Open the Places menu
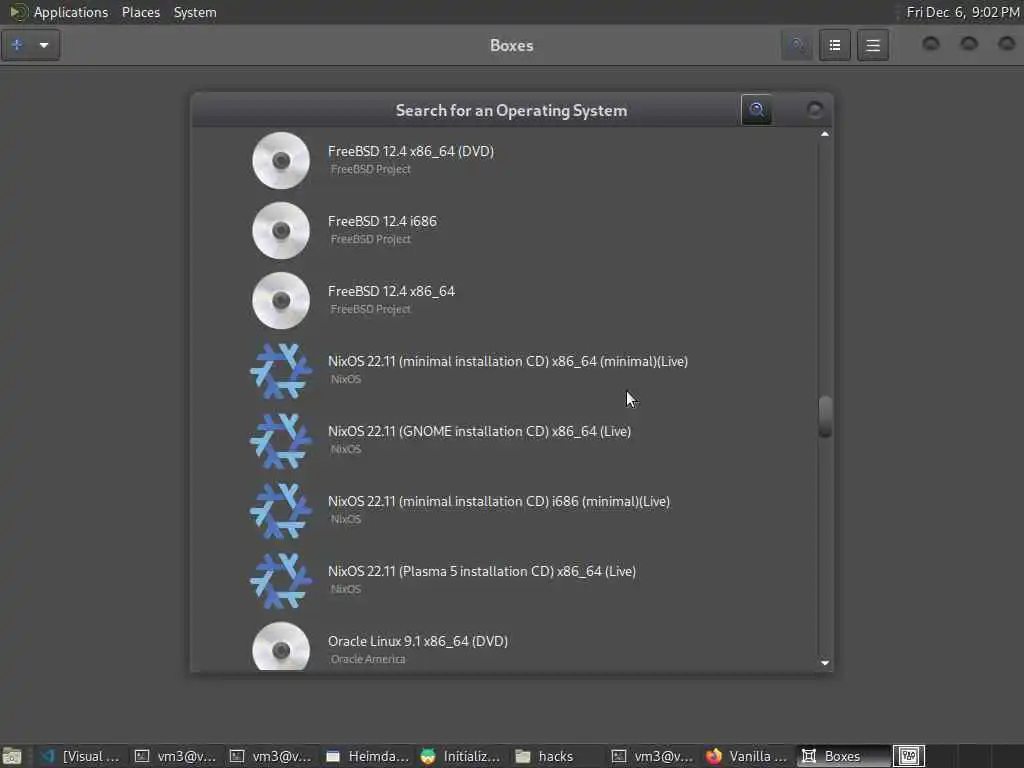Image resolution: width=1024 pixels, height=768 pixels. (140, 12)
